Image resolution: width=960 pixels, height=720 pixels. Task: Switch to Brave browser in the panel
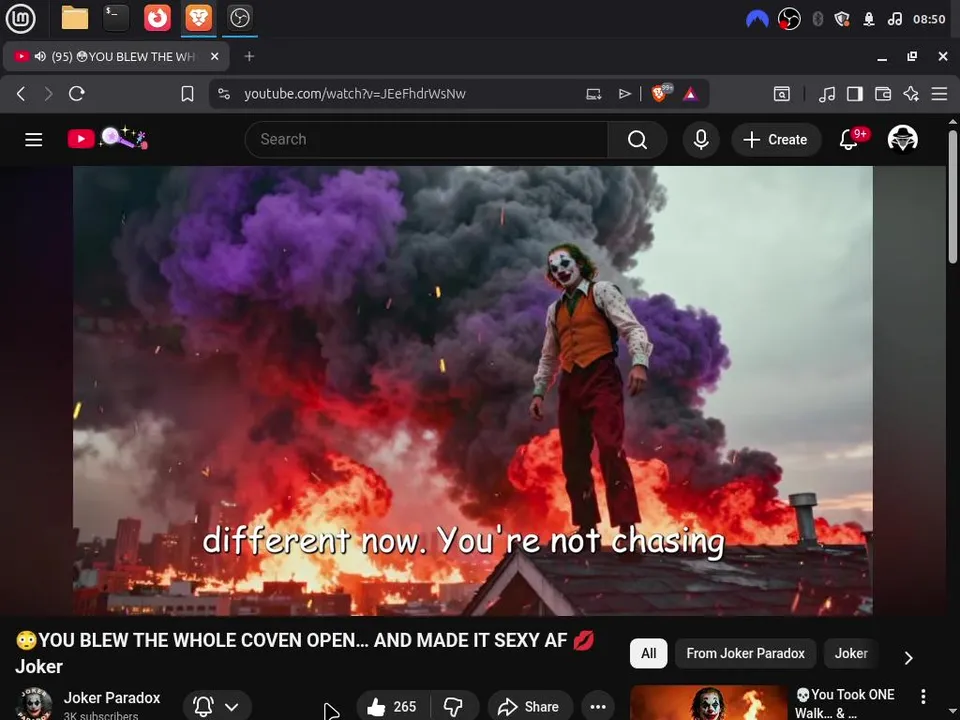[198, 18]
